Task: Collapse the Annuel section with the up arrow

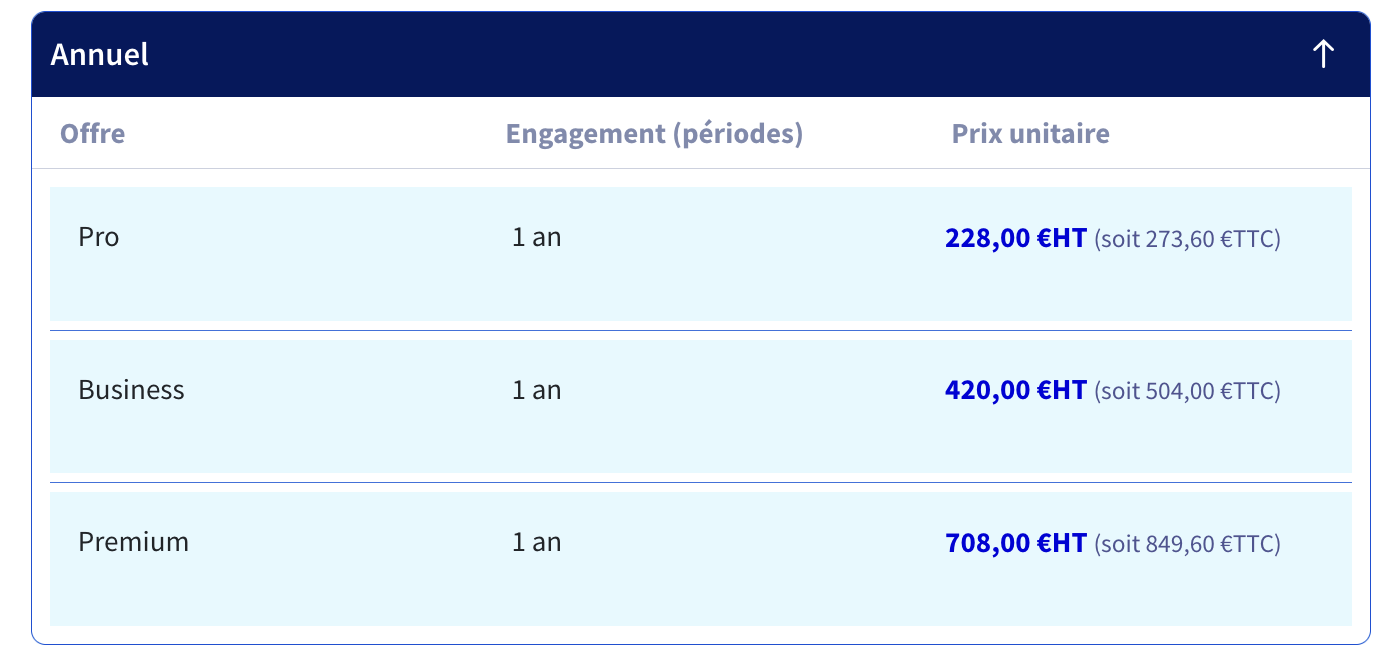Action: tap(1323, 54)
